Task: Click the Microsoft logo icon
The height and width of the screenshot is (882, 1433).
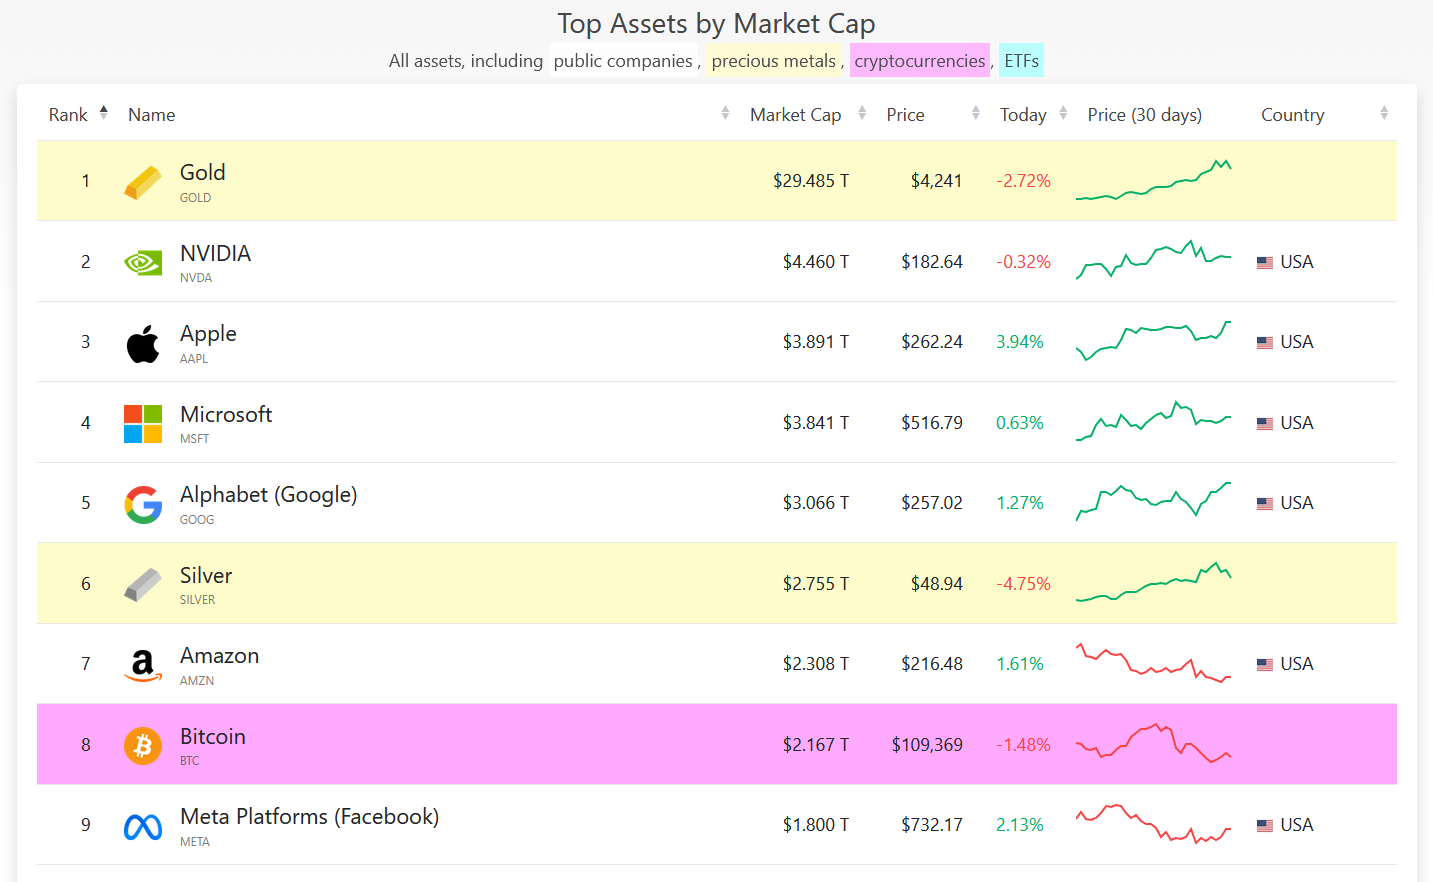Action: pyautogui.click(x=143, y=424)
